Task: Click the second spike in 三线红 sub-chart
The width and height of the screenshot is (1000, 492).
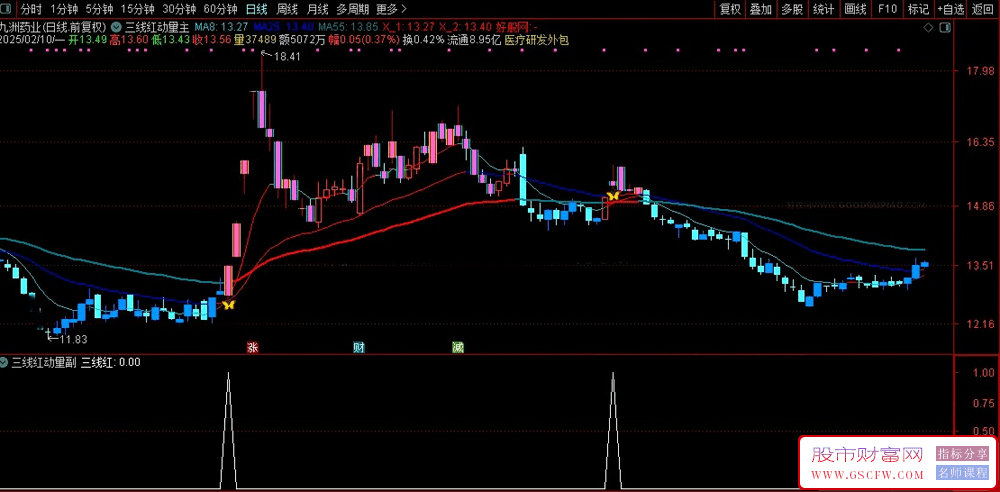Action: (613, 431)
